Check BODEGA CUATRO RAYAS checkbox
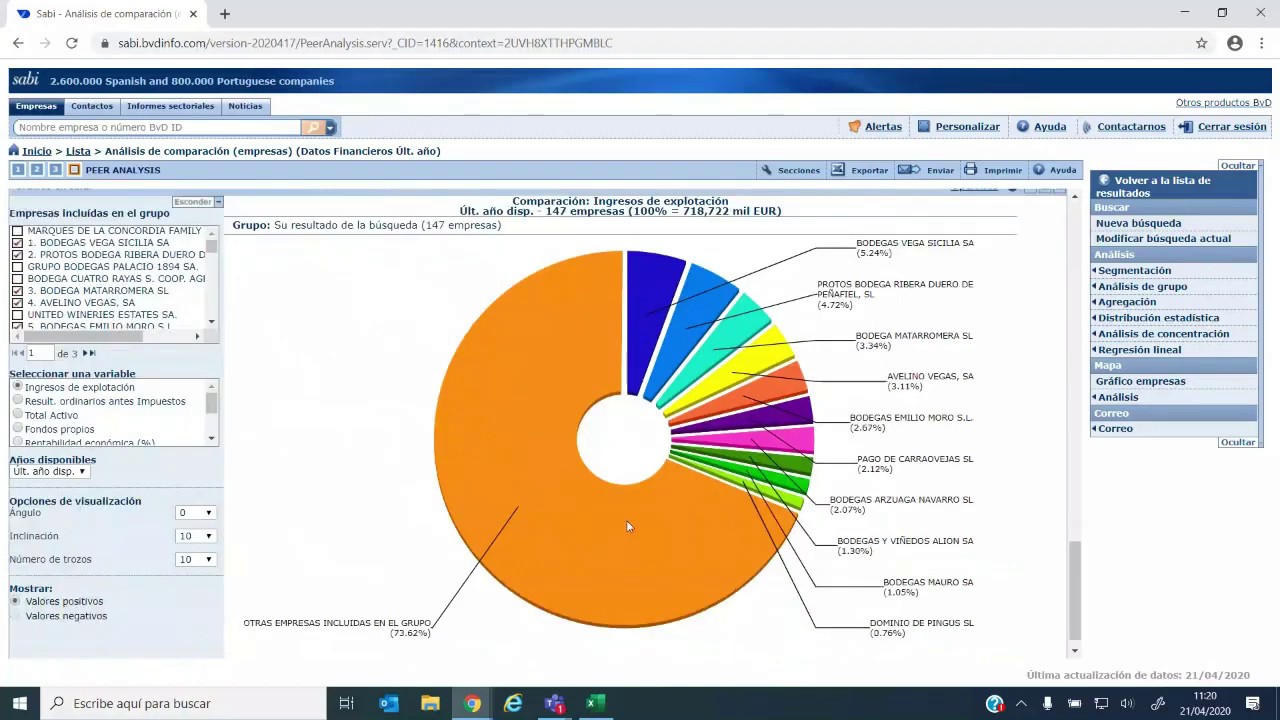The height and width of the screenshot is (720, 1280). coord(17,279)
